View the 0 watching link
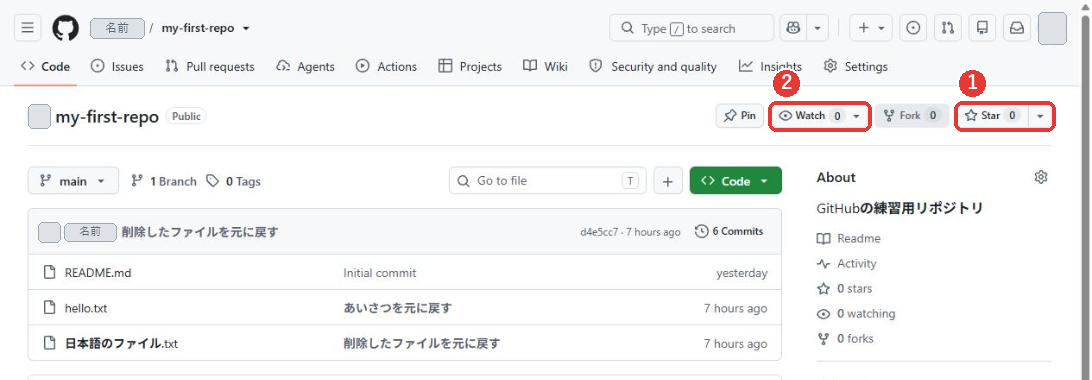 [857, 313]
